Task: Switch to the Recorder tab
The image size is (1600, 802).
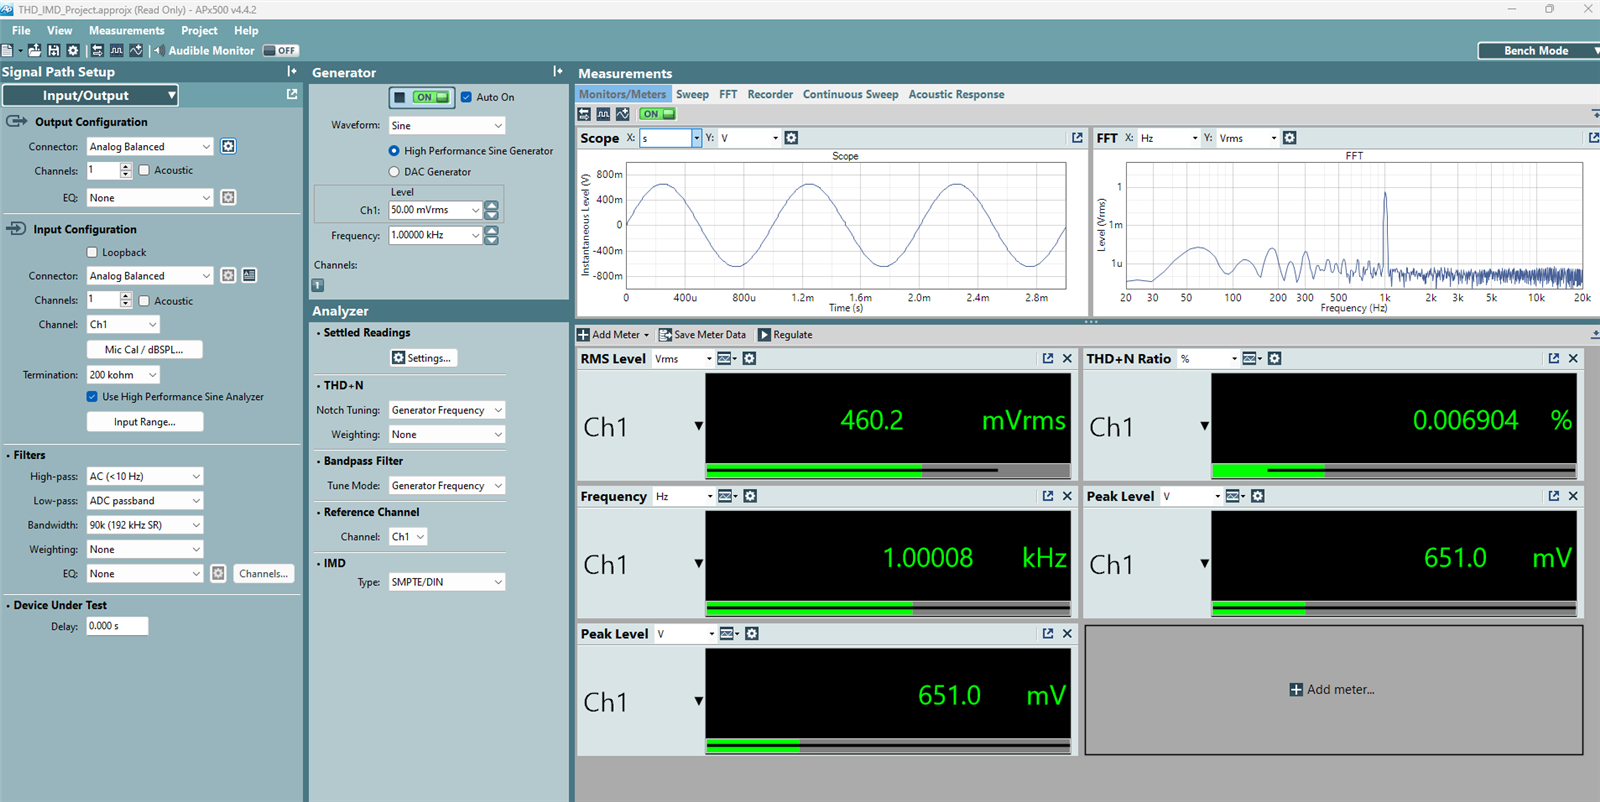Action: [770, 94]
